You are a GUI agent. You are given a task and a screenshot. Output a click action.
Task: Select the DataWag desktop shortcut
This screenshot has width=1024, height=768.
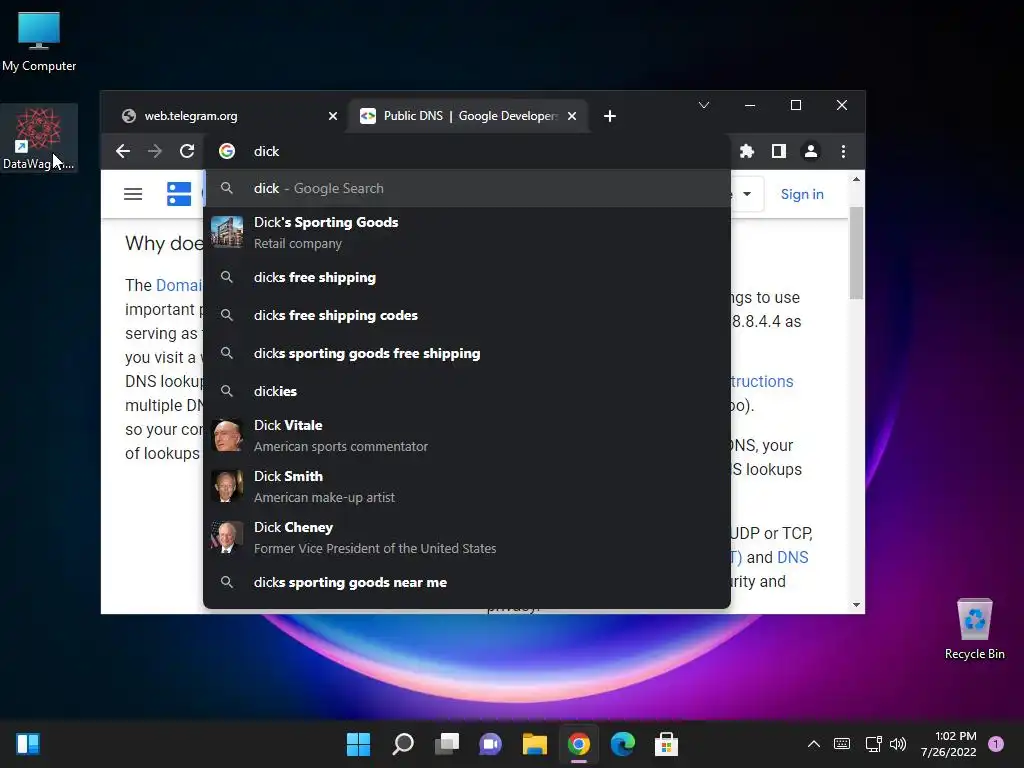coord(39,138)
